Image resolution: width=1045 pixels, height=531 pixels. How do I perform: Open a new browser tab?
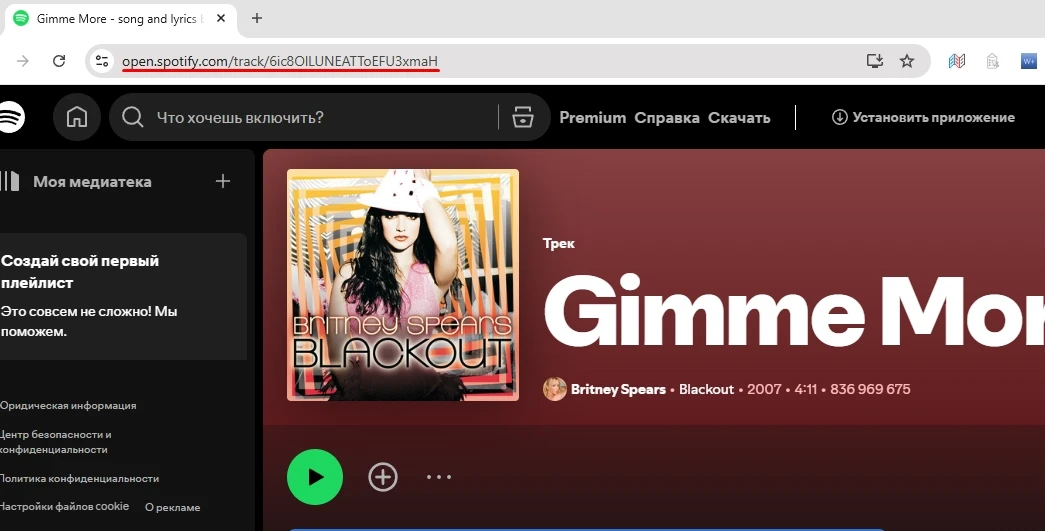click(257, 18)
